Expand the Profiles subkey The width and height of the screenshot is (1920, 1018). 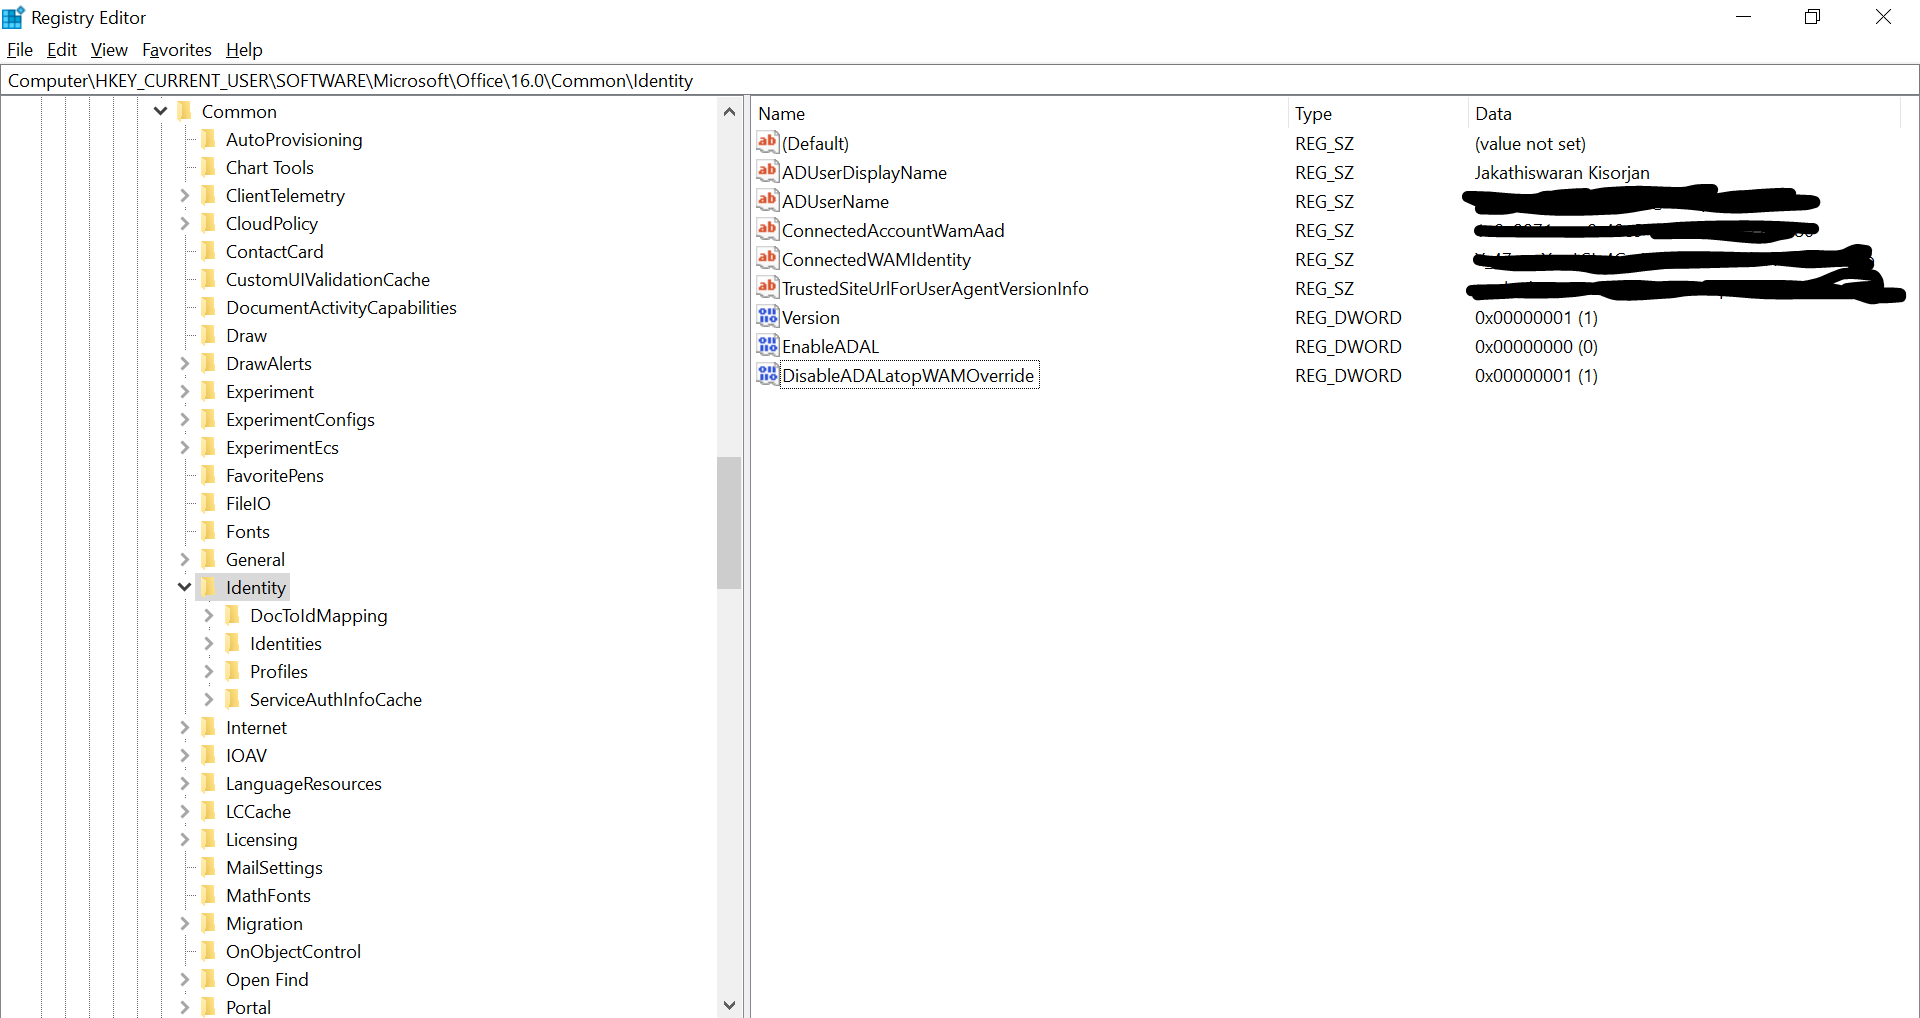208,671
